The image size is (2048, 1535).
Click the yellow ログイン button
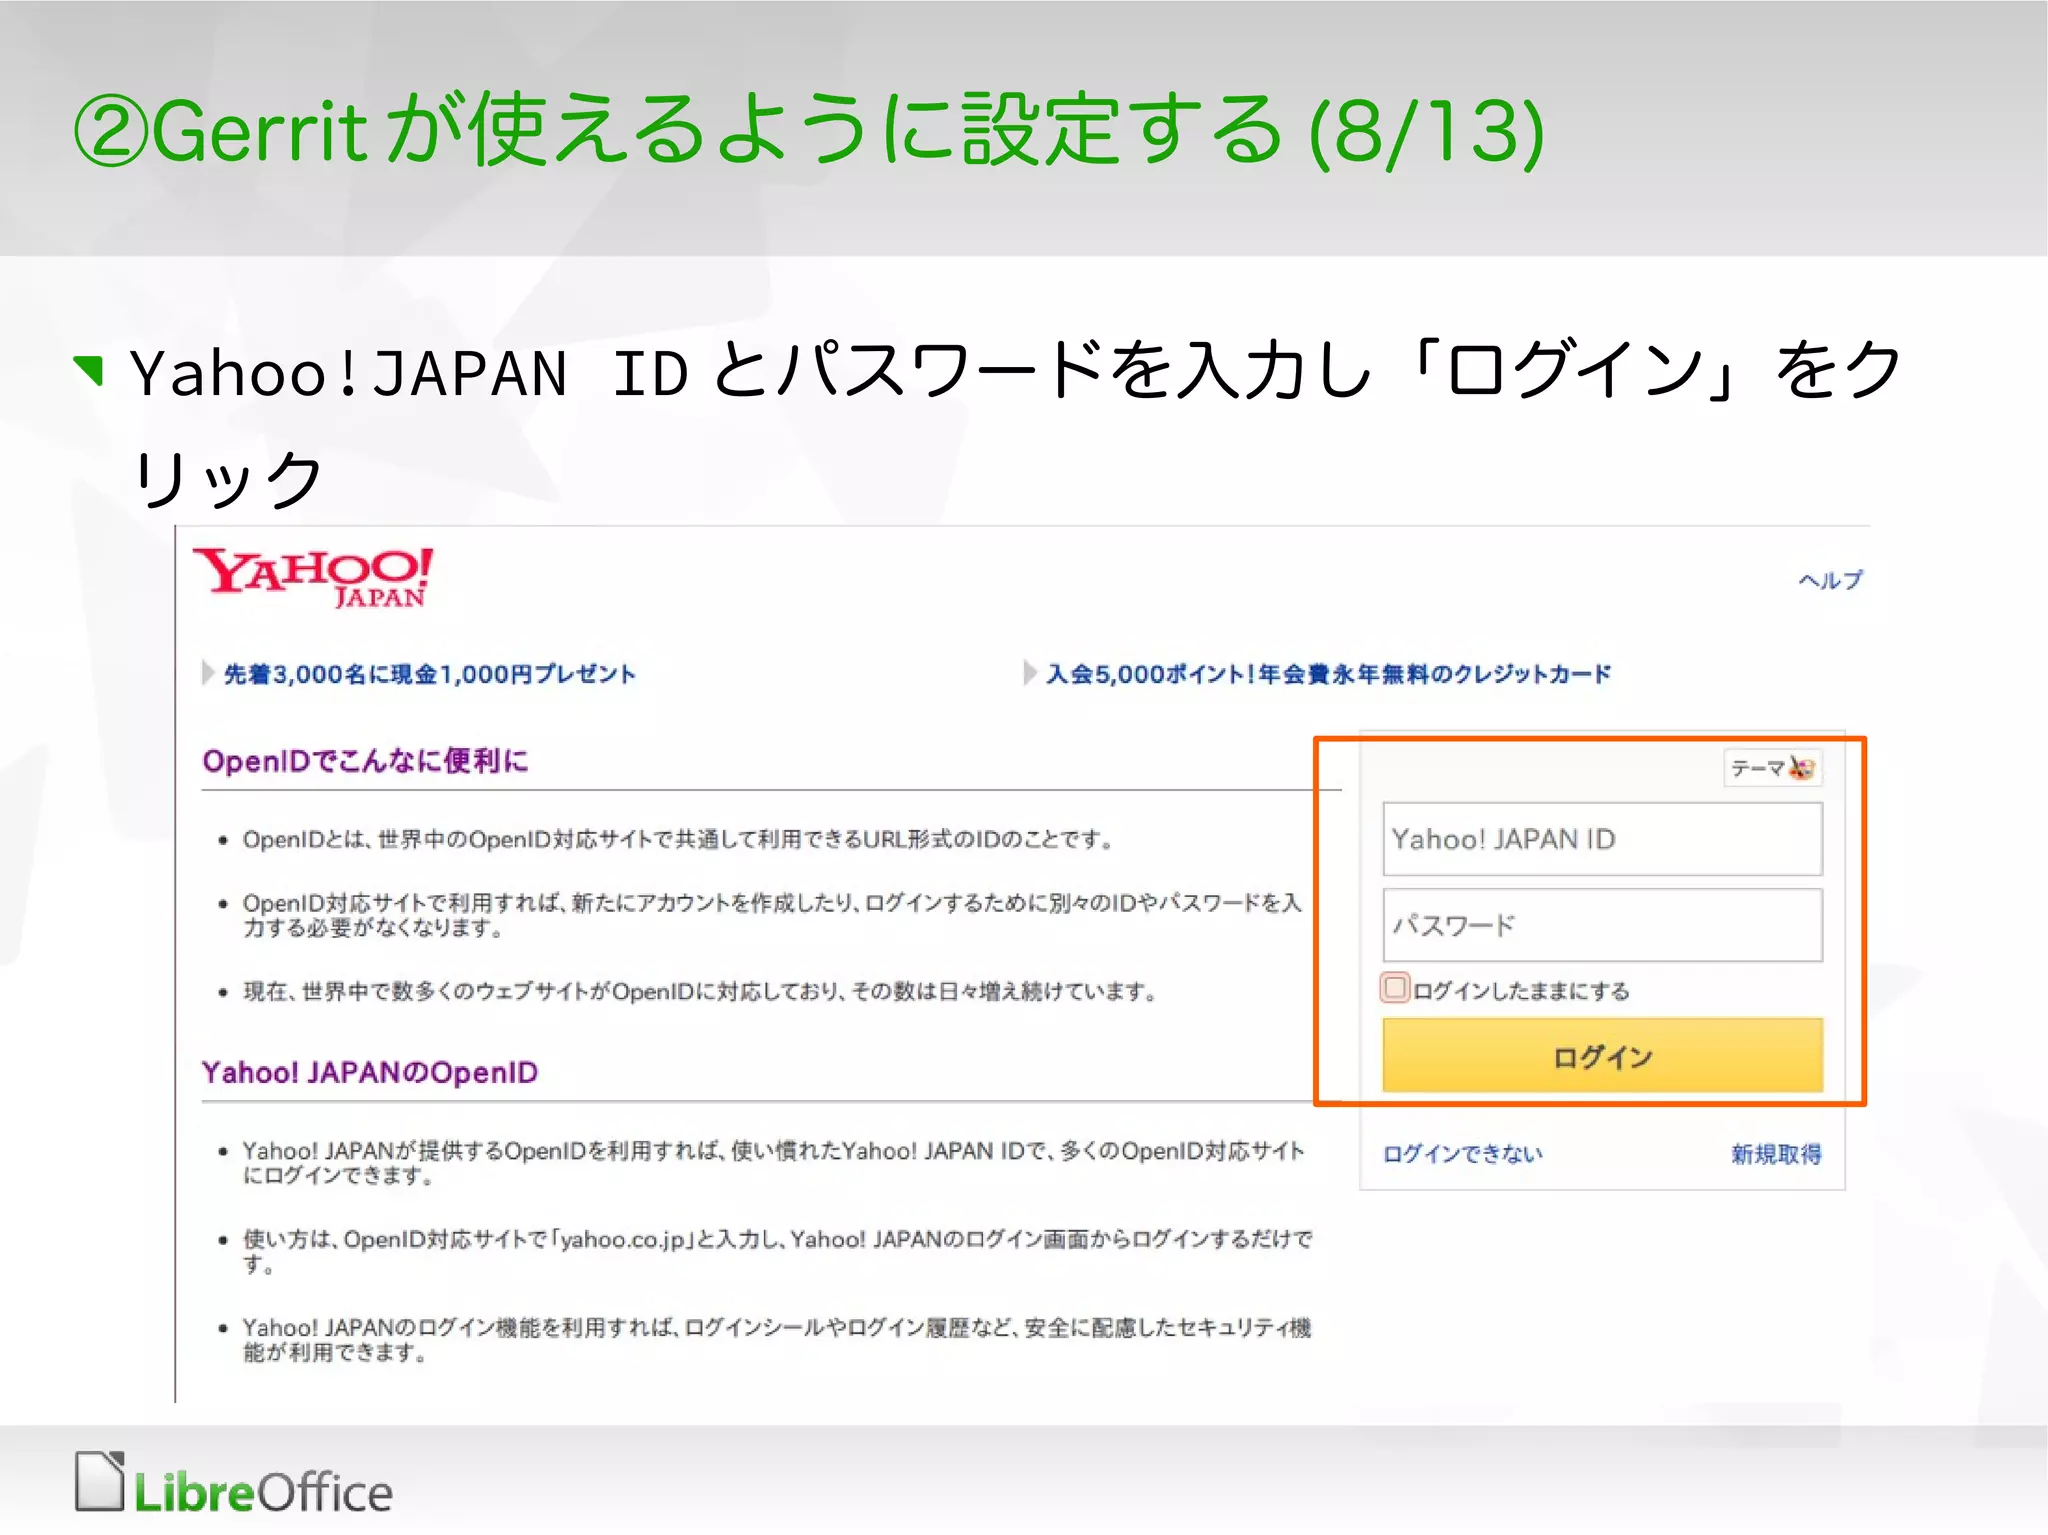(1602, 1055)
